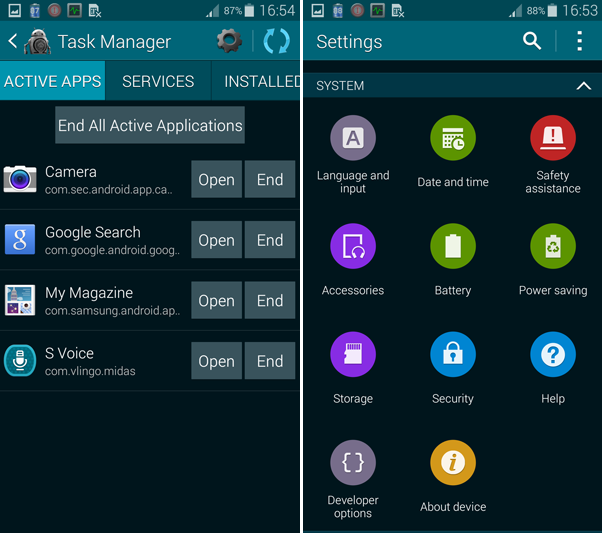This screenshot has height=533, width=602.
Task: End Google Search
Action: tap(270, 240)
